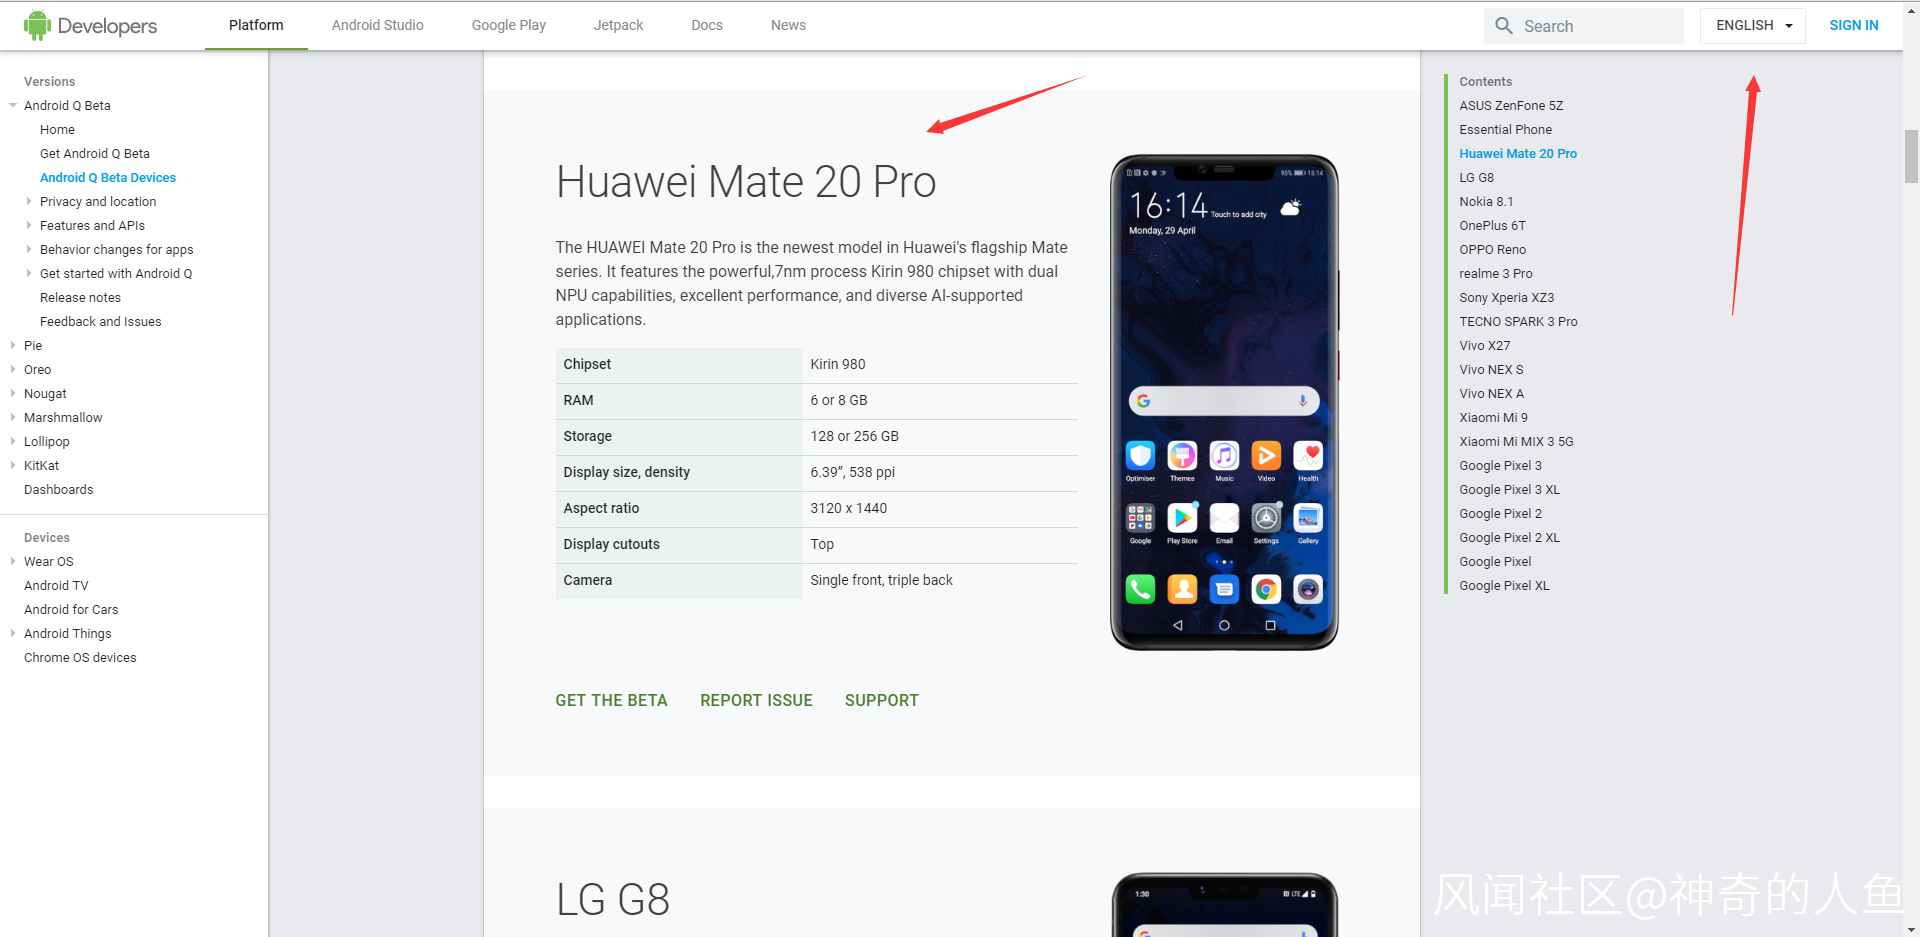Click the Android Developers logo
Viewport: 1920px width, 937px height.
pyautogui.click(x=90, y=26)
